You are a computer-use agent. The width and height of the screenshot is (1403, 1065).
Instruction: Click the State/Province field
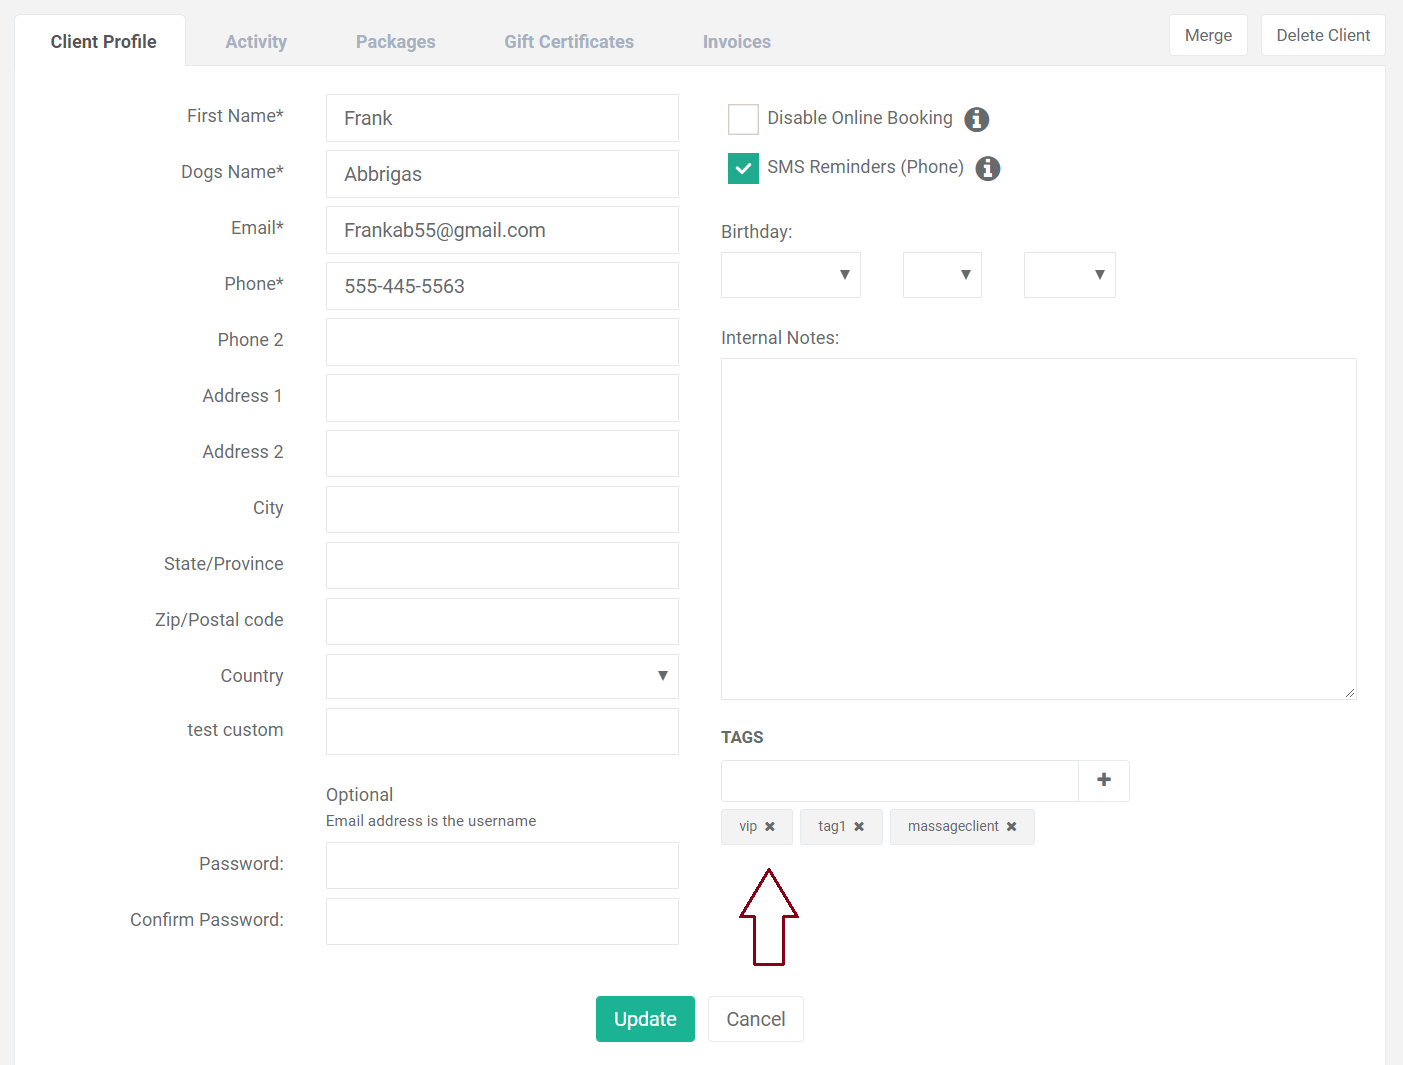pos(502,565)
